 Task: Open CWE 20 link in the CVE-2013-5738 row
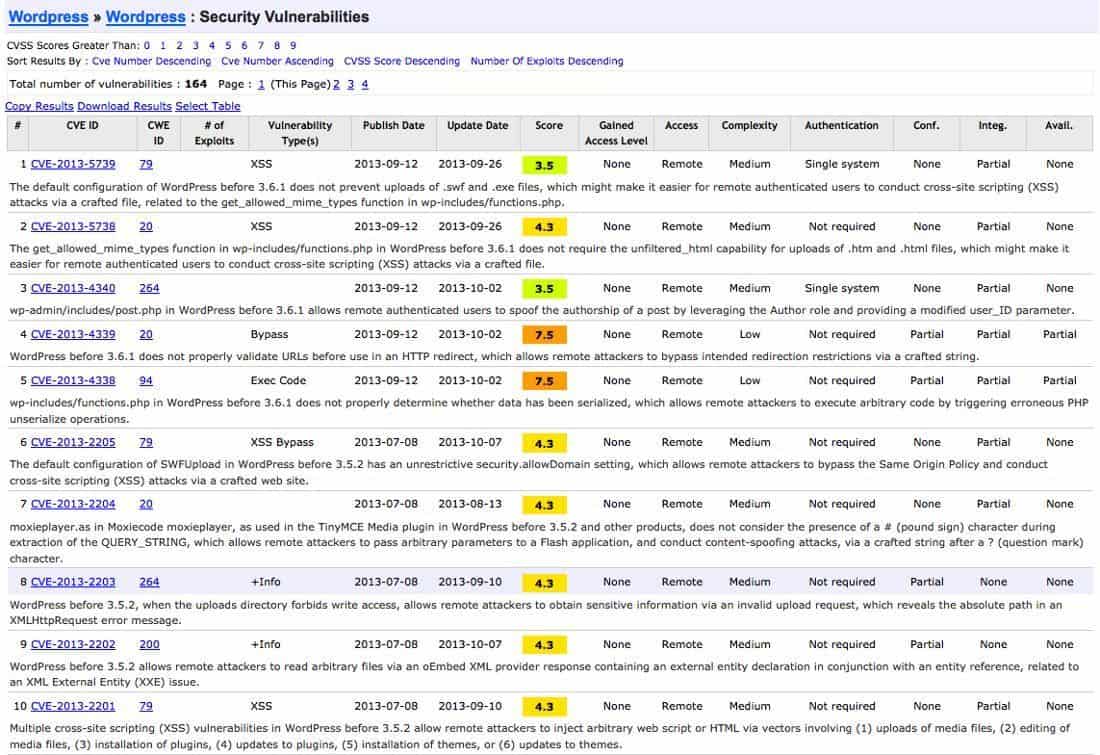point(146,227)
